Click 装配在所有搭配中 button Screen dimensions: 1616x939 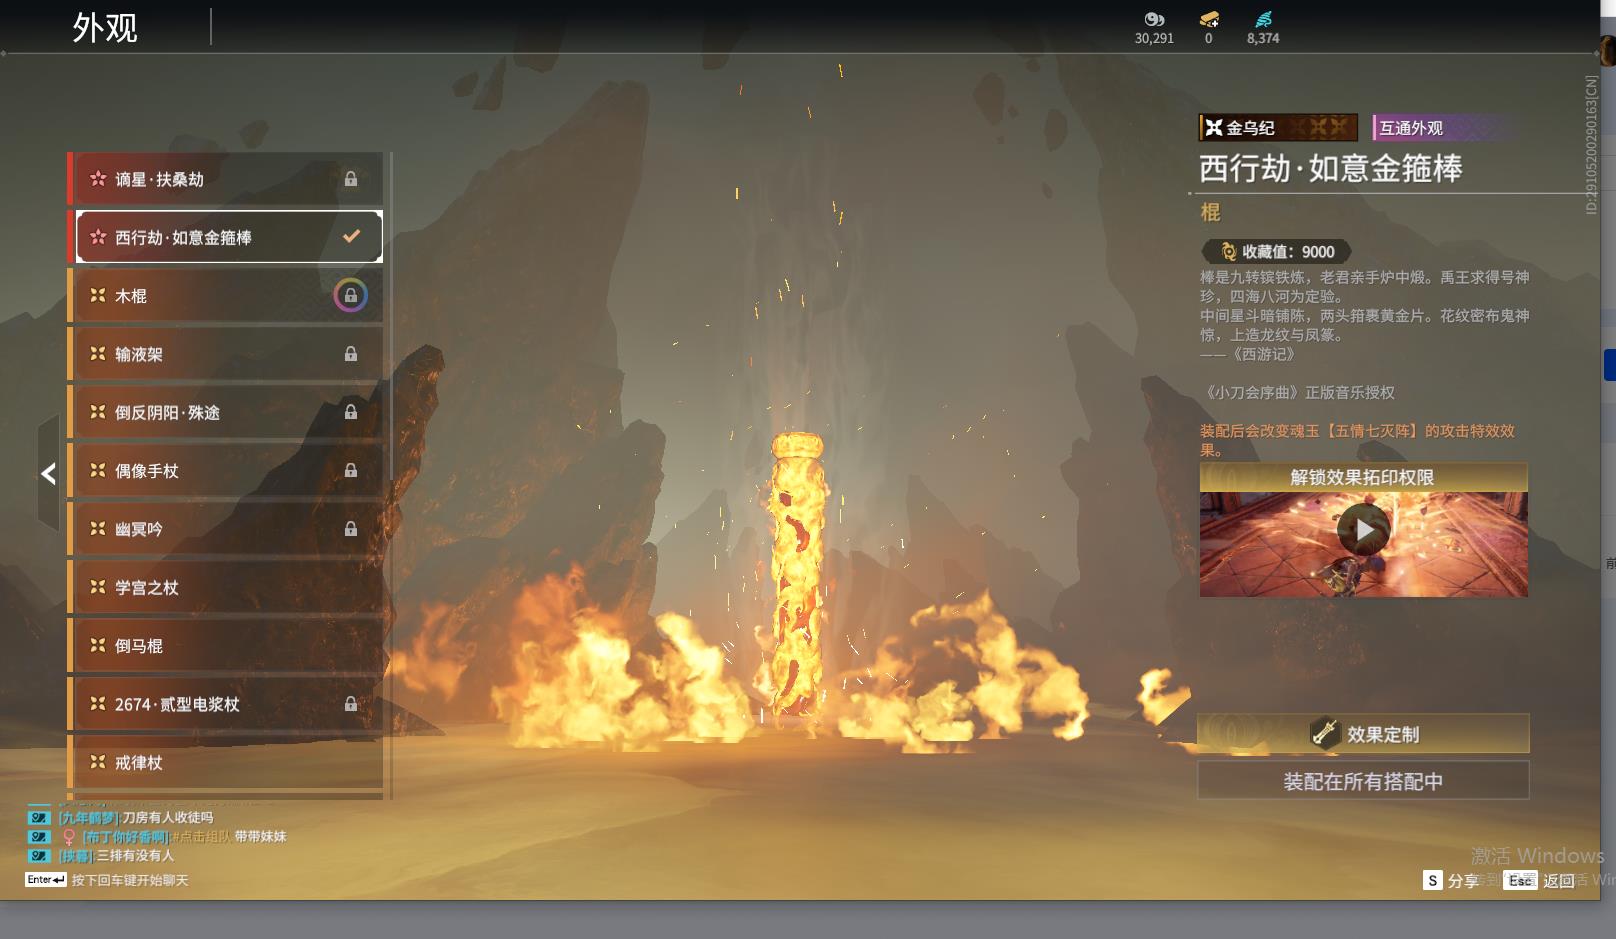pos(1363,781)
